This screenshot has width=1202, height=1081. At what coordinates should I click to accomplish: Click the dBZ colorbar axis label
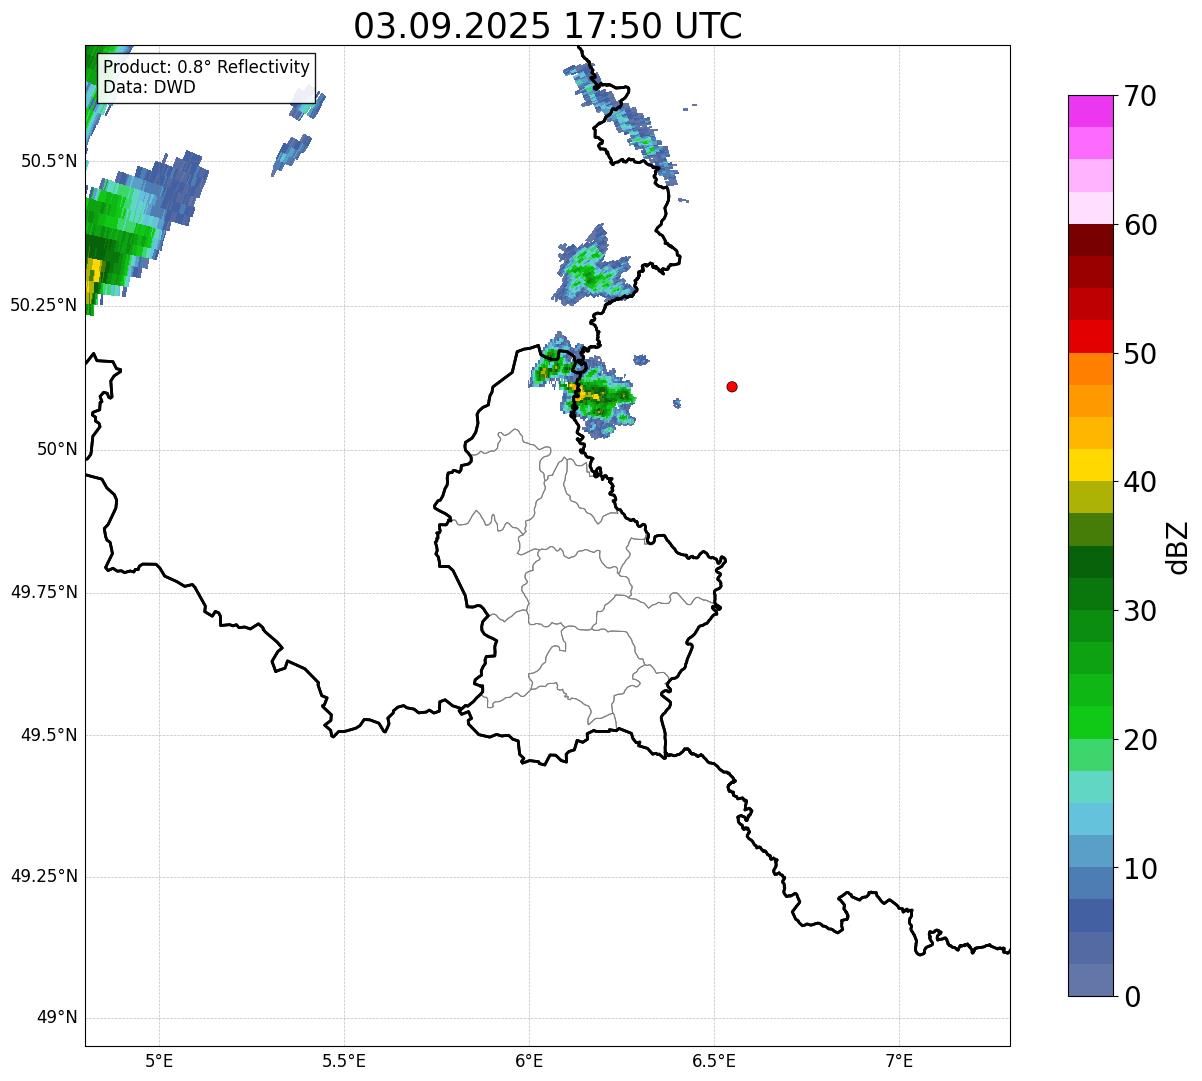pyautogui.click(x=1178, y=546)
